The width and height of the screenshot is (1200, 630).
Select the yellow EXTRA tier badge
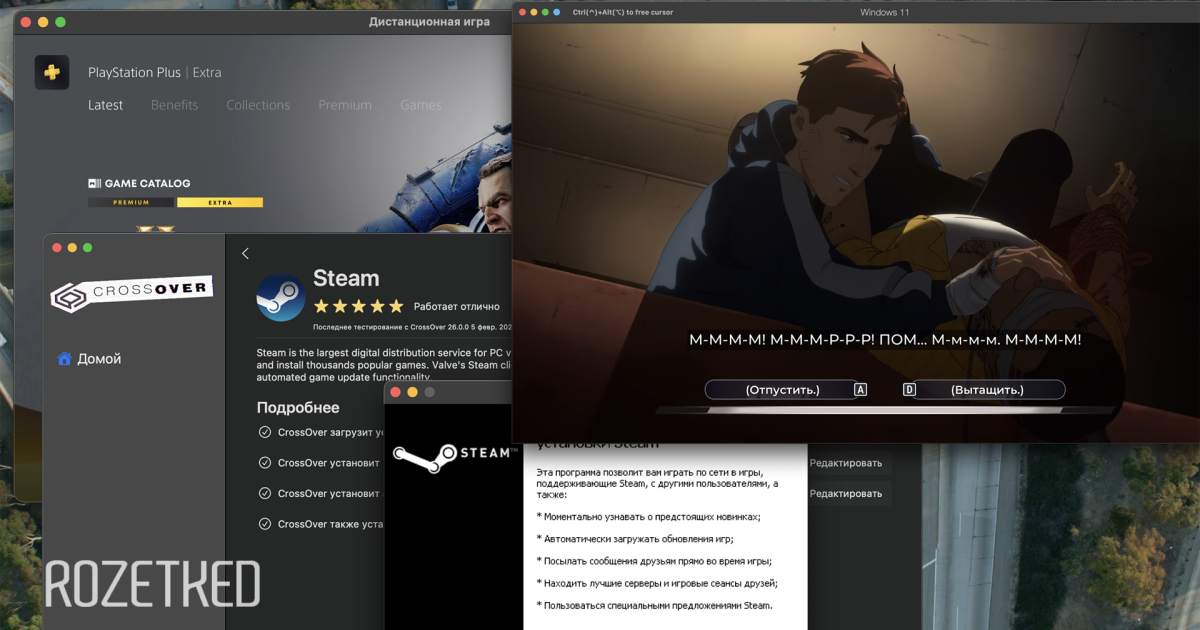220,202
